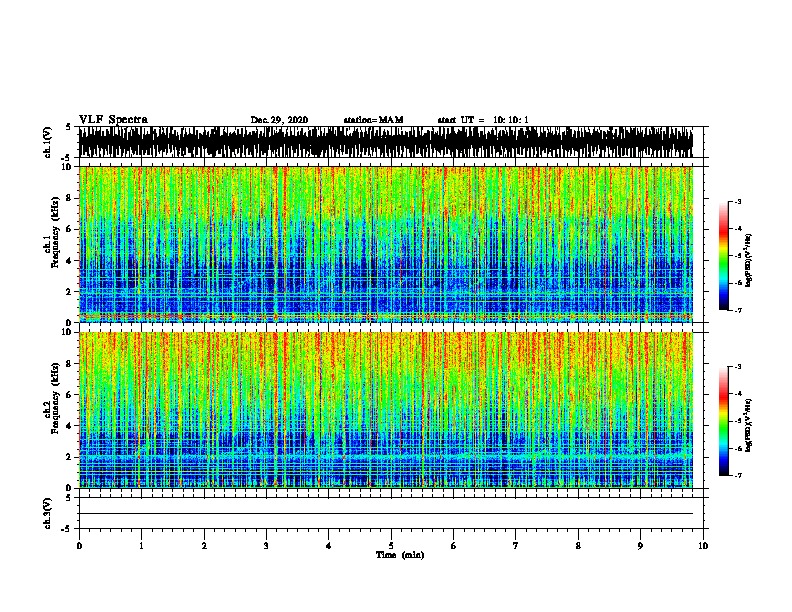Click the 9 tick on the Time axis
Screen dimensions: 792x612
click(x=640, y=546)
